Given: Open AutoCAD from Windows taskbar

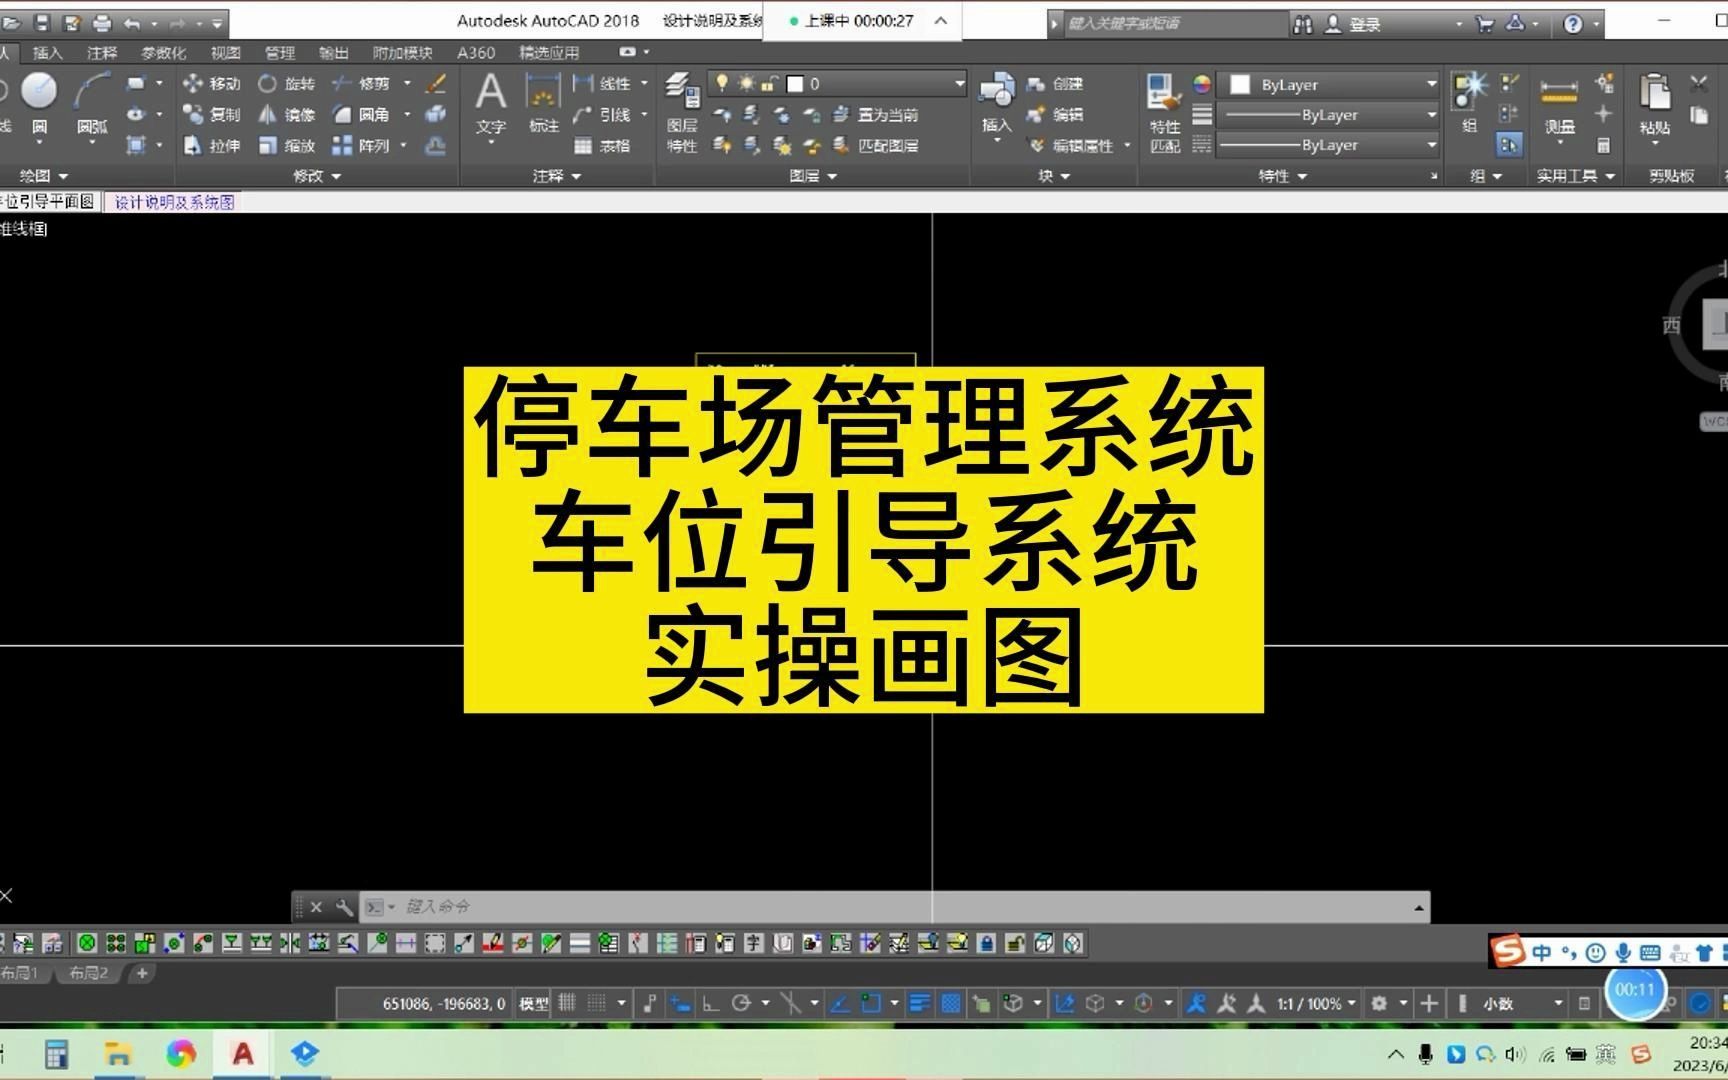Looking at the screenshot, I should (x=243, y=1053).
